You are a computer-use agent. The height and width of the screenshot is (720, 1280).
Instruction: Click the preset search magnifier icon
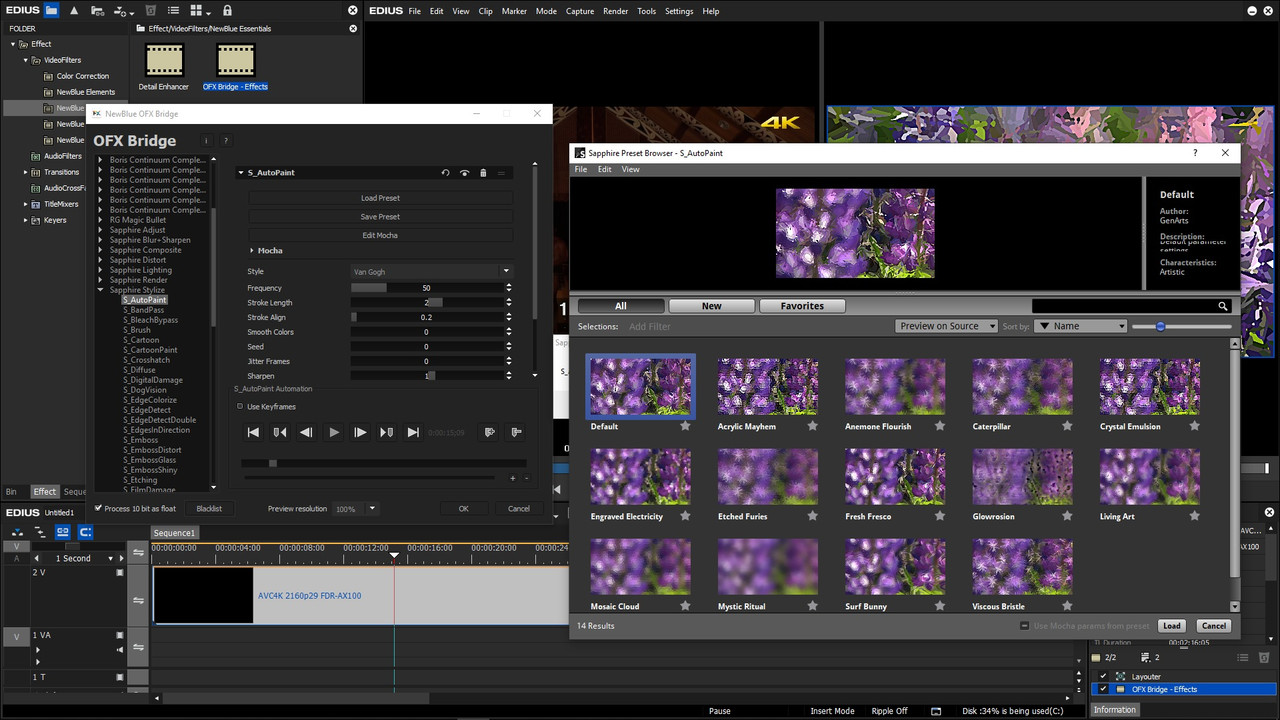1222,306
